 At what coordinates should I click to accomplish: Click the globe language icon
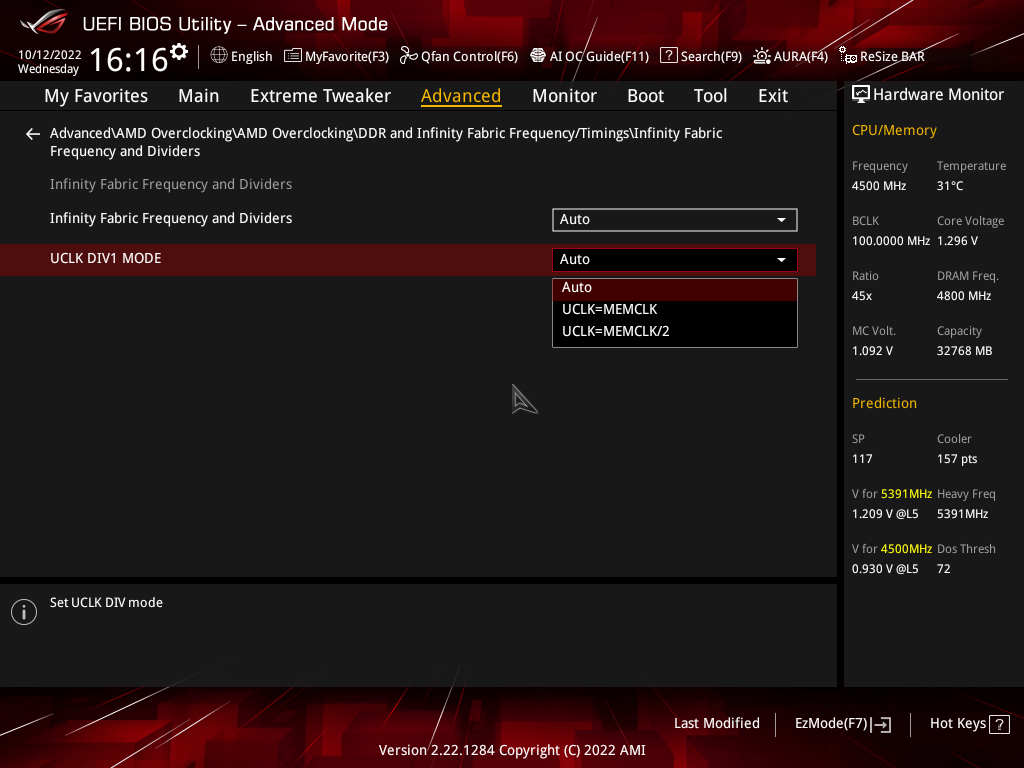click(x=219, y=56)
